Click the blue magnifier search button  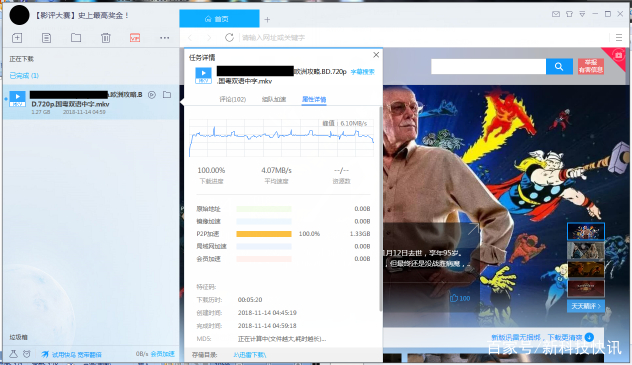tap(559, 66)
